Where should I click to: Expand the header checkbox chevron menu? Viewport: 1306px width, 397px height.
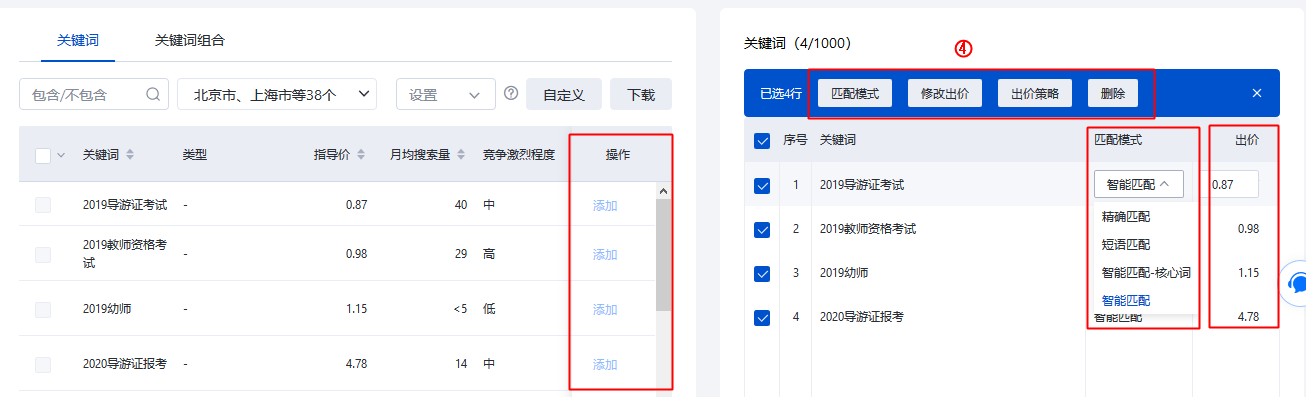60,155
